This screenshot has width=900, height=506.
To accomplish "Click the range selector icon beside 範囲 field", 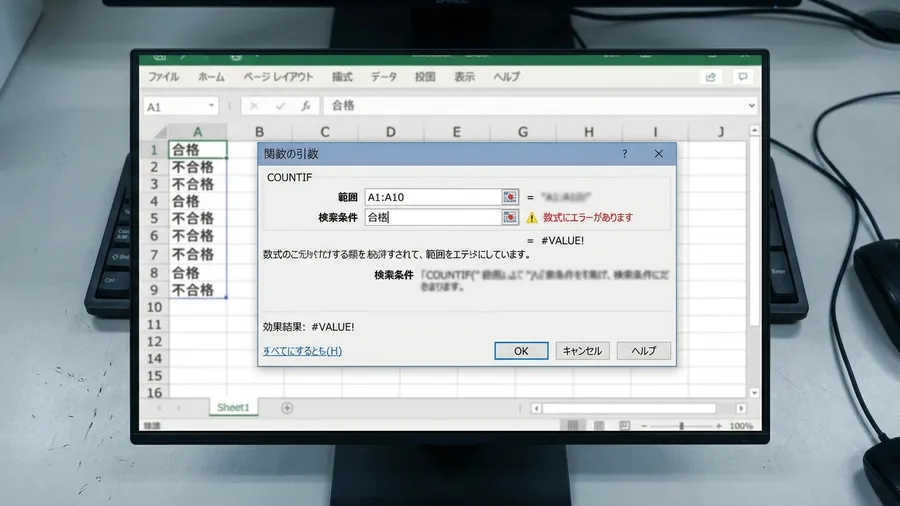I will pyautogui.click(x=510, y=197).
